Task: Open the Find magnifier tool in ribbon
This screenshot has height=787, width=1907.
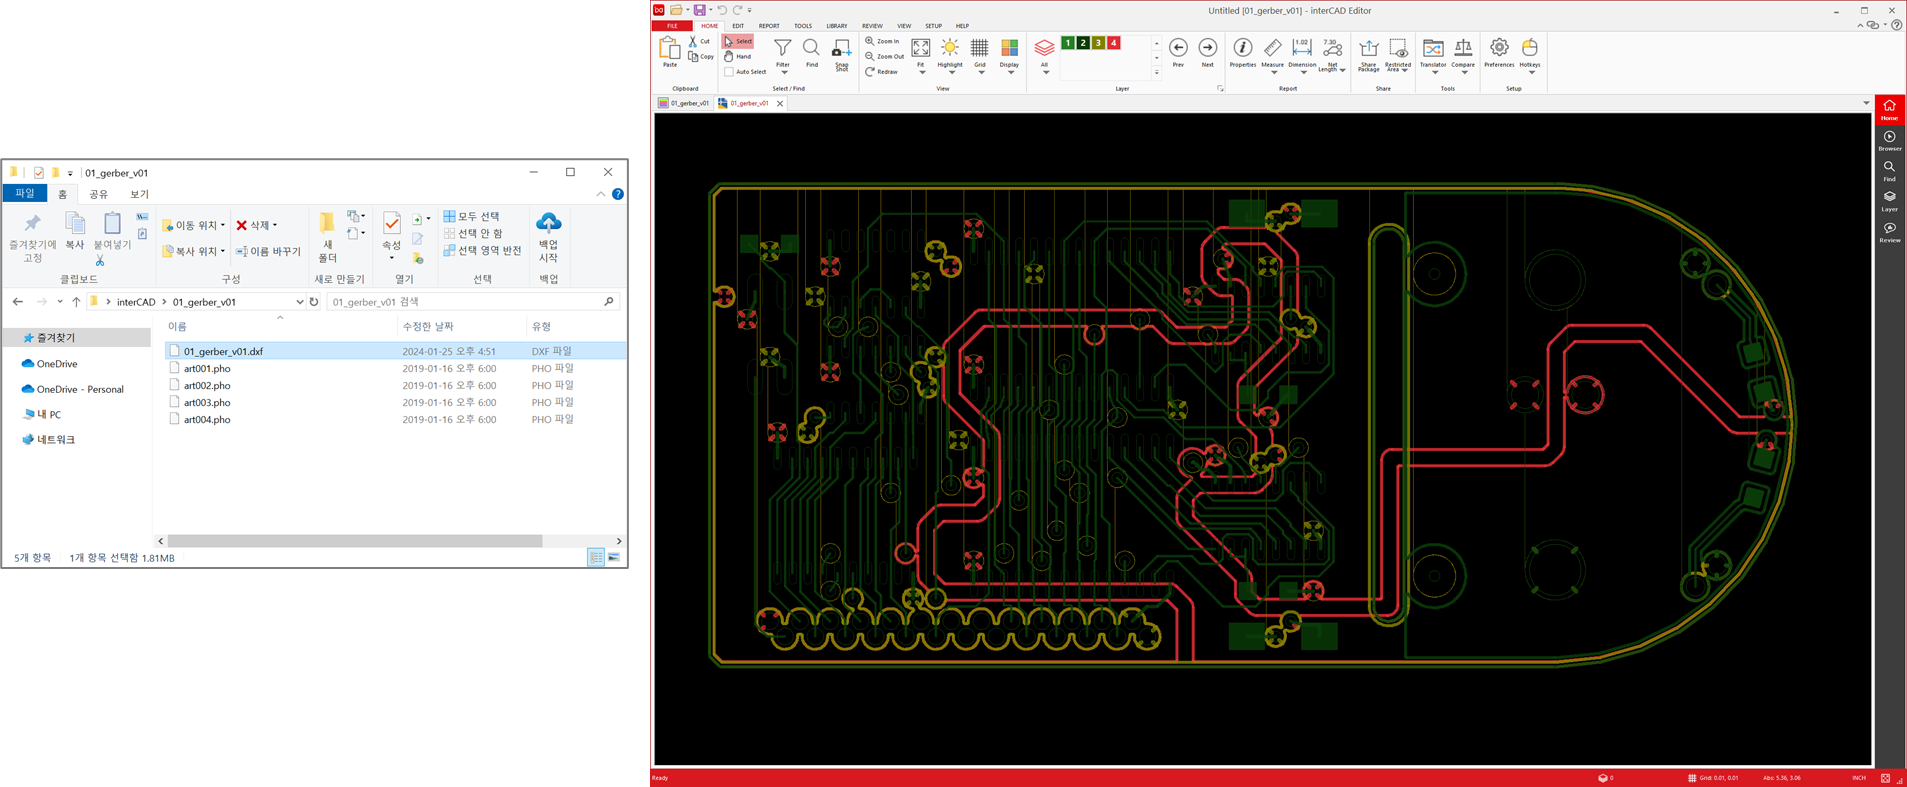Action: 811,53
